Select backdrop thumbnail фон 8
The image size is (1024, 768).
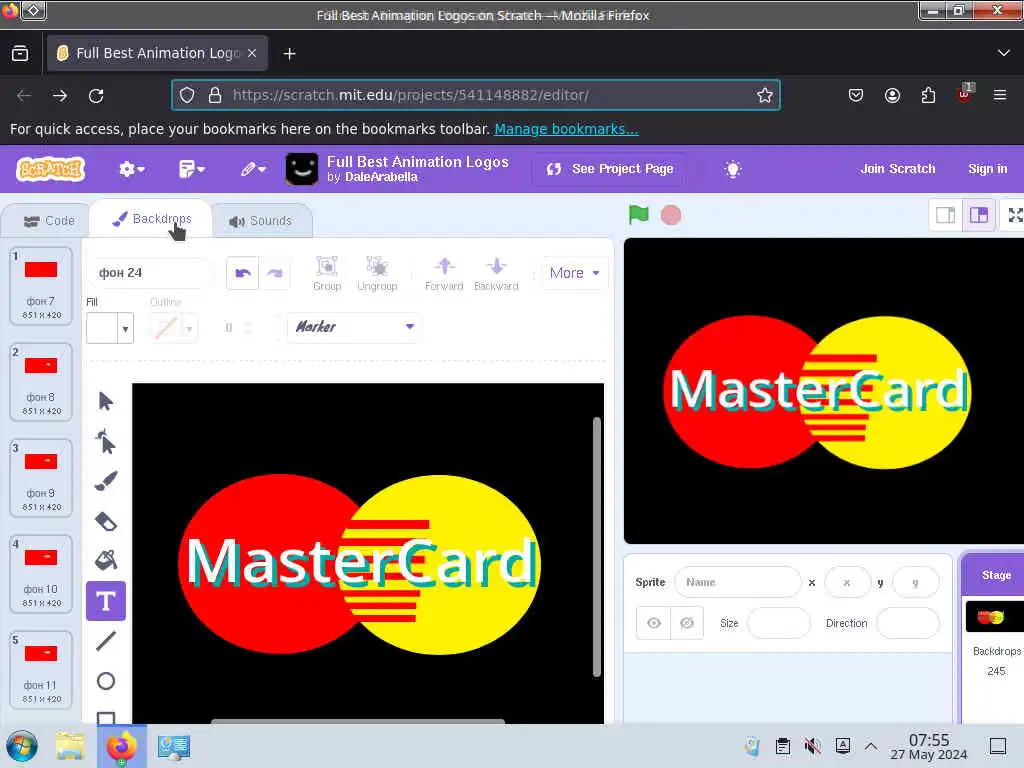pos(40,381)
